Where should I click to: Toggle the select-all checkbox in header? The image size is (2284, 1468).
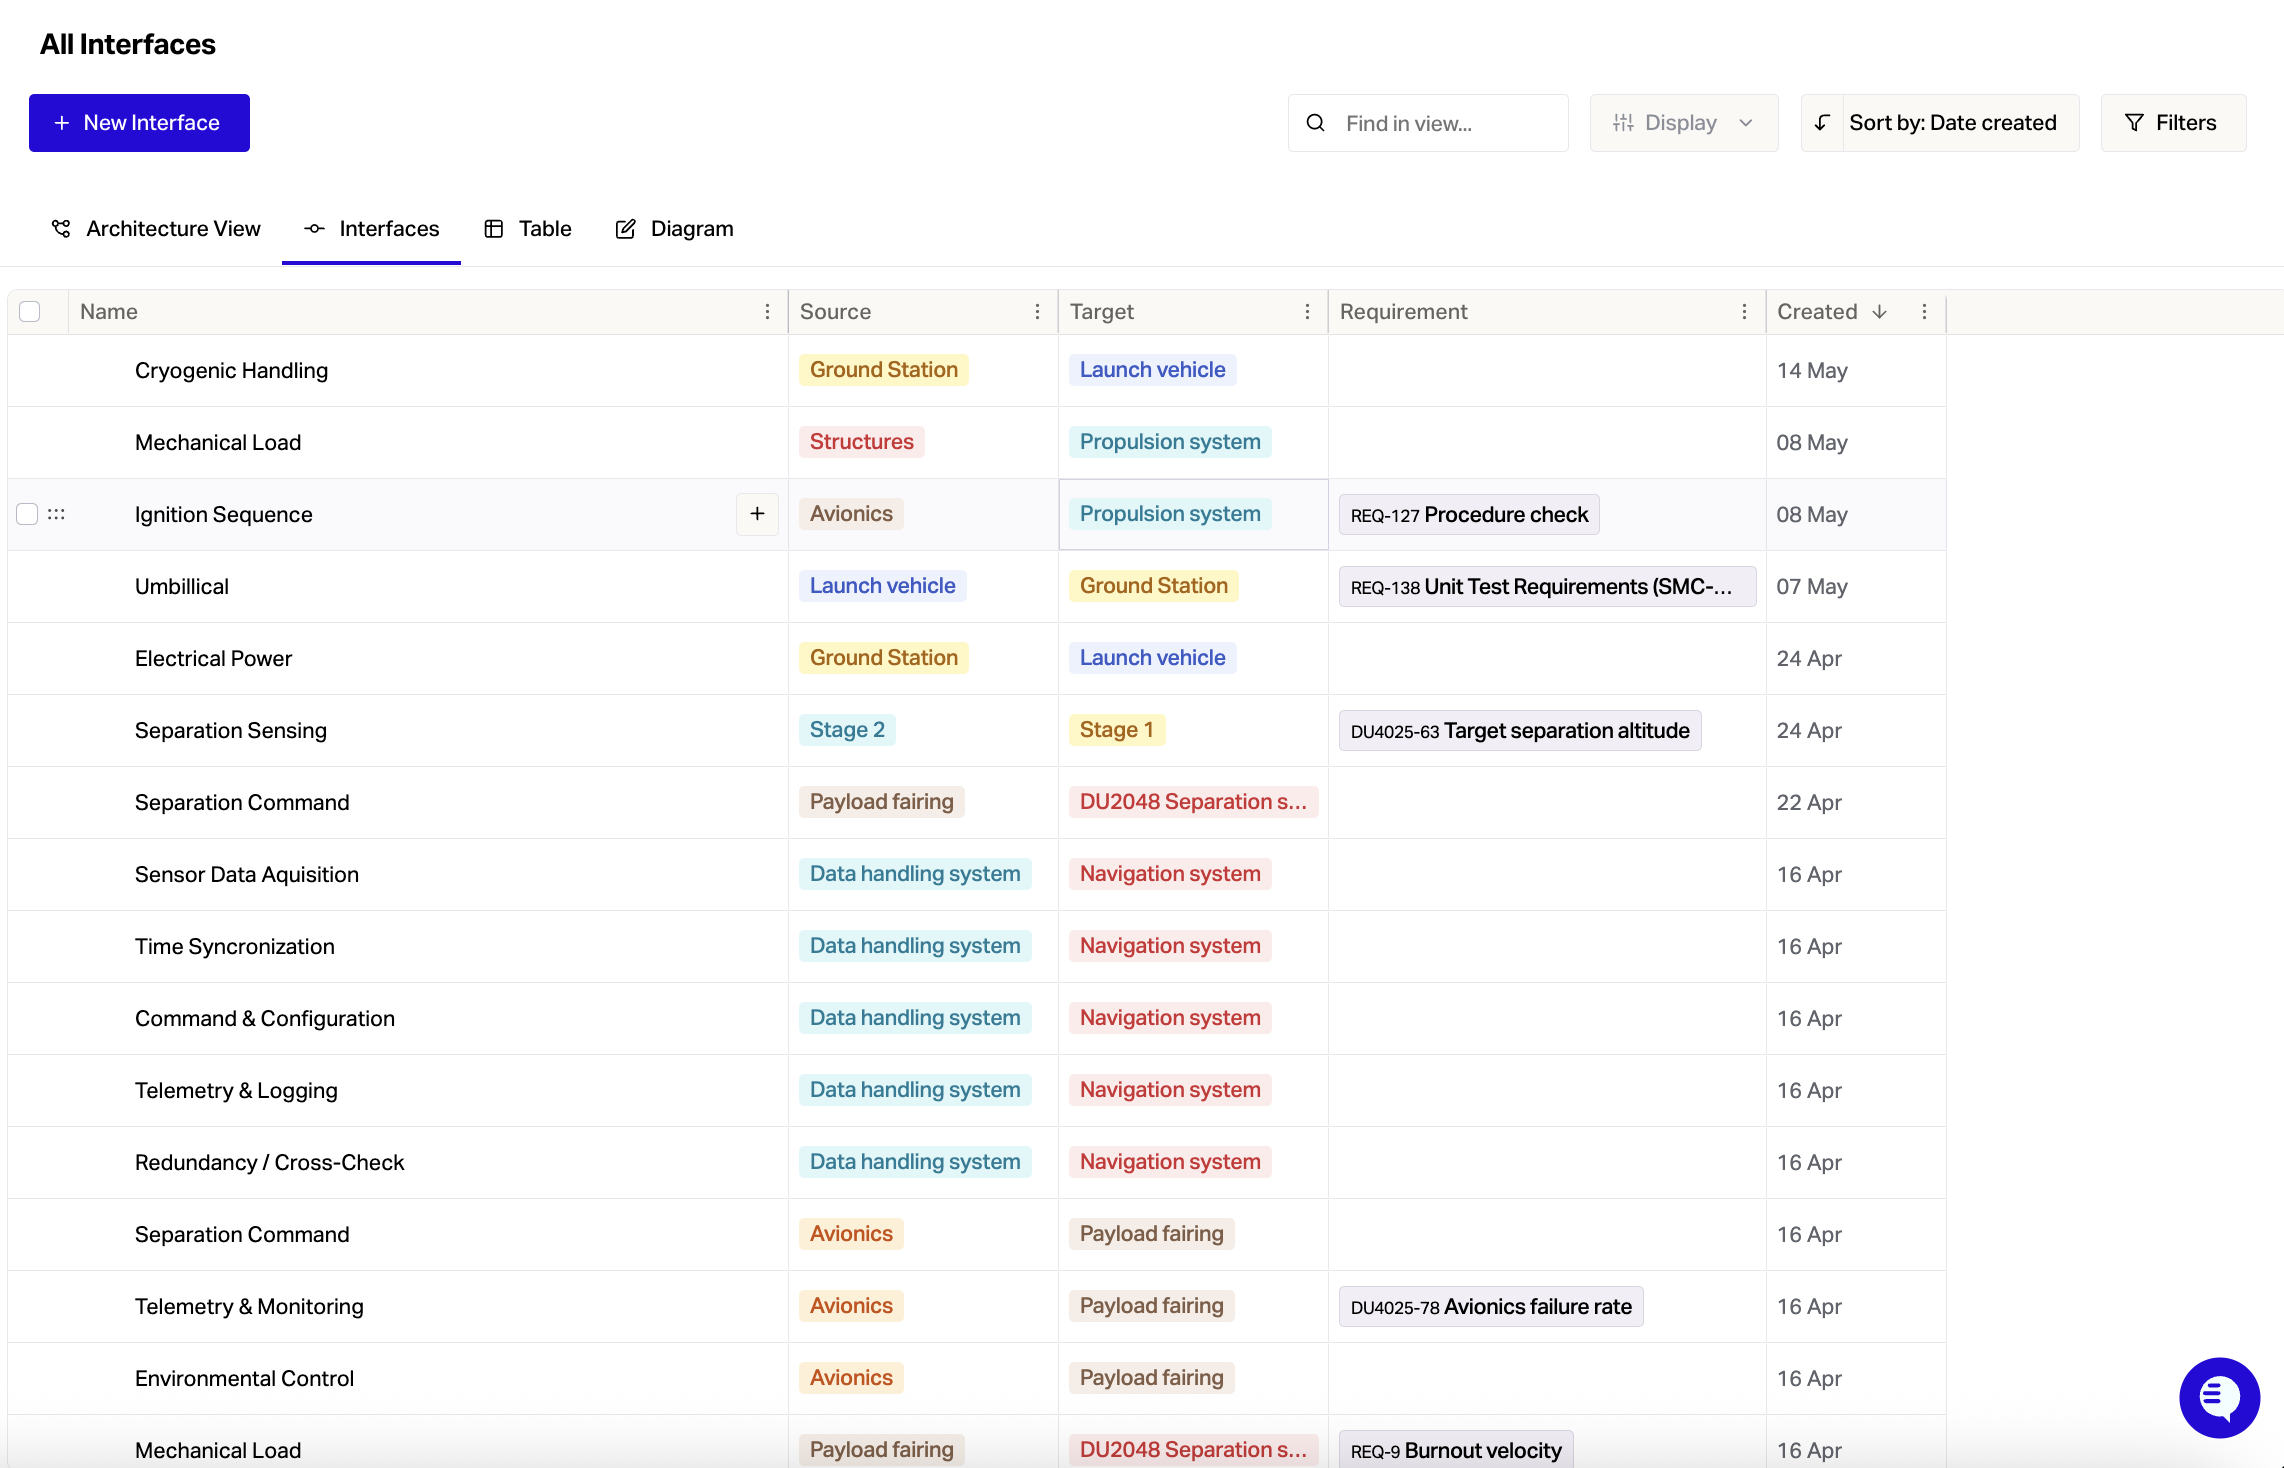(x=30, y=312)
